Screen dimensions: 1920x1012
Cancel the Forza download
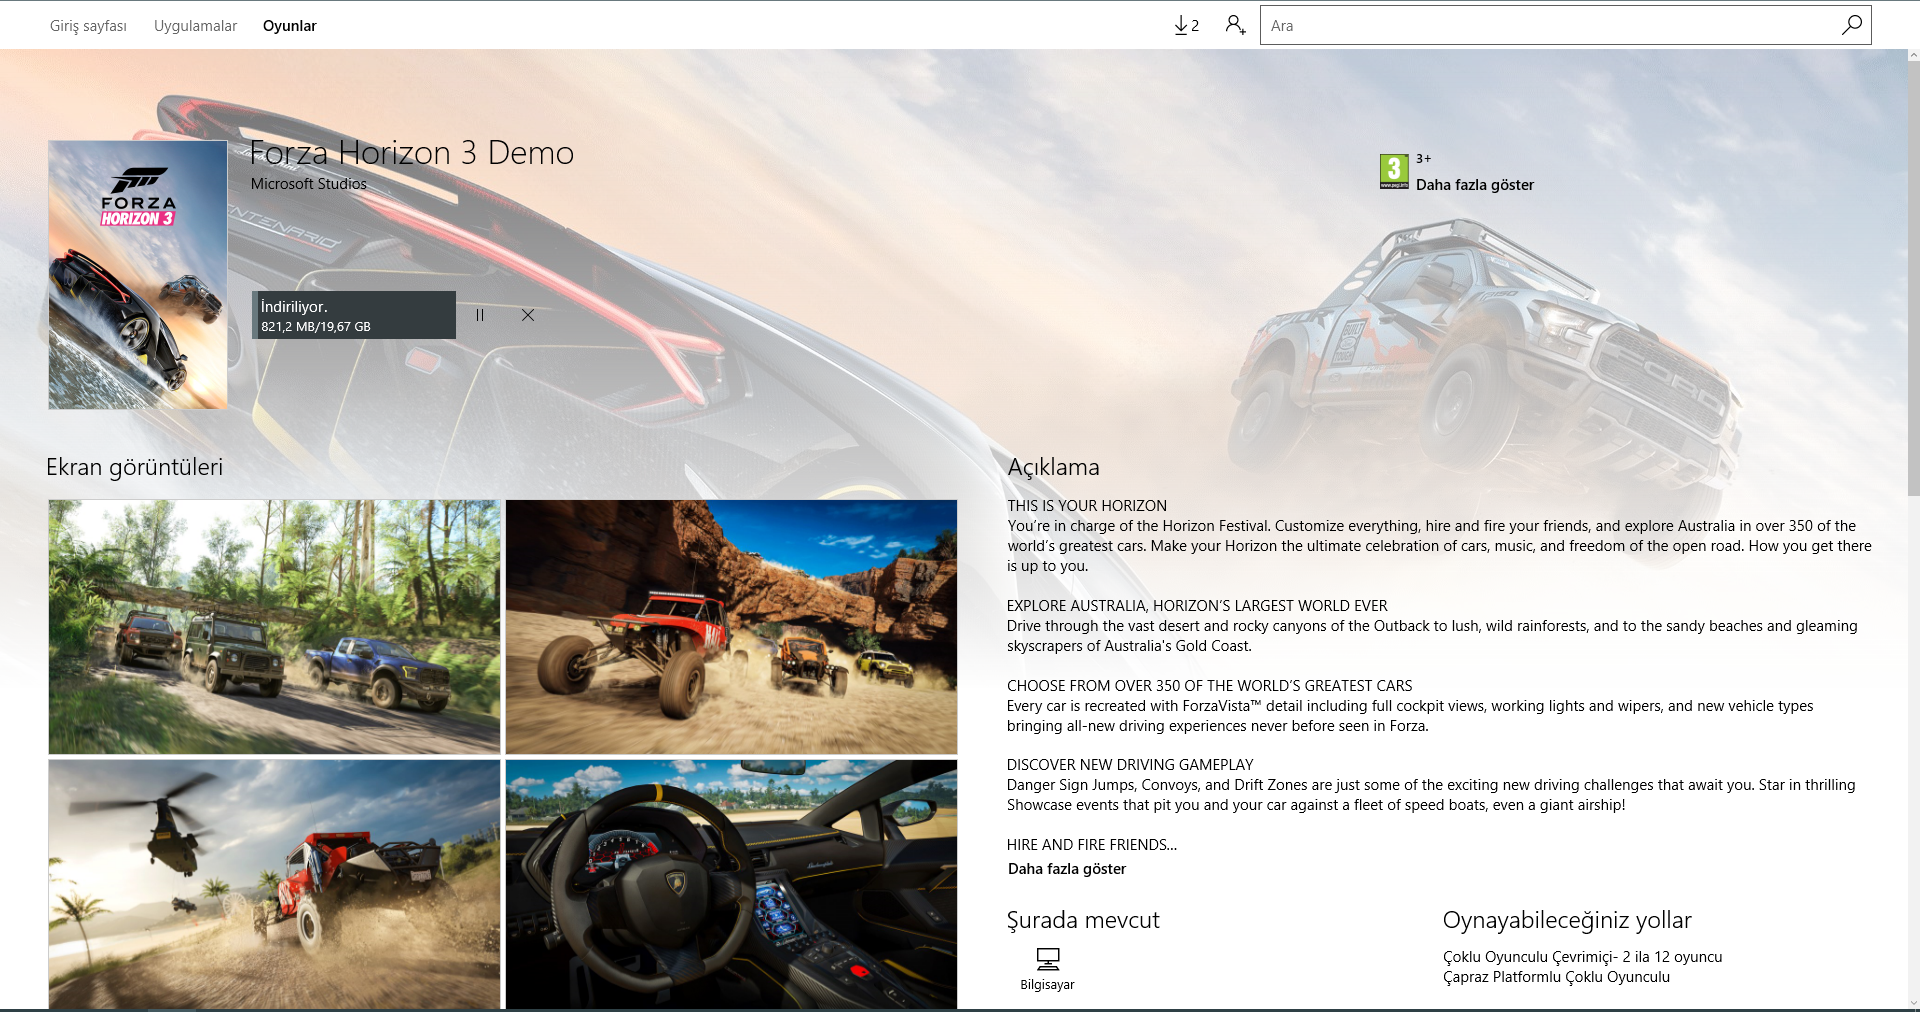coord(528,315)
